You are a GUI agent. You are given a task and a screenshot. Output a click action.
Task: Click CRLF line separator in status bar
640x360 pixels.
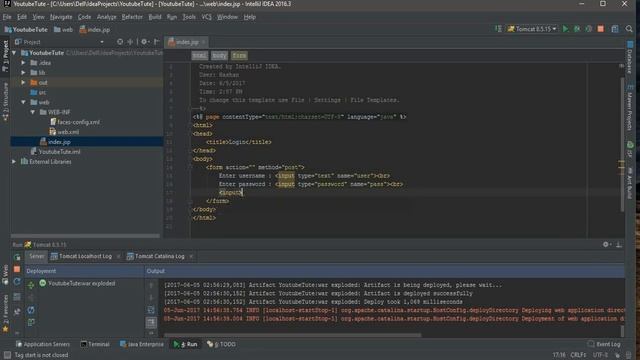578,355
